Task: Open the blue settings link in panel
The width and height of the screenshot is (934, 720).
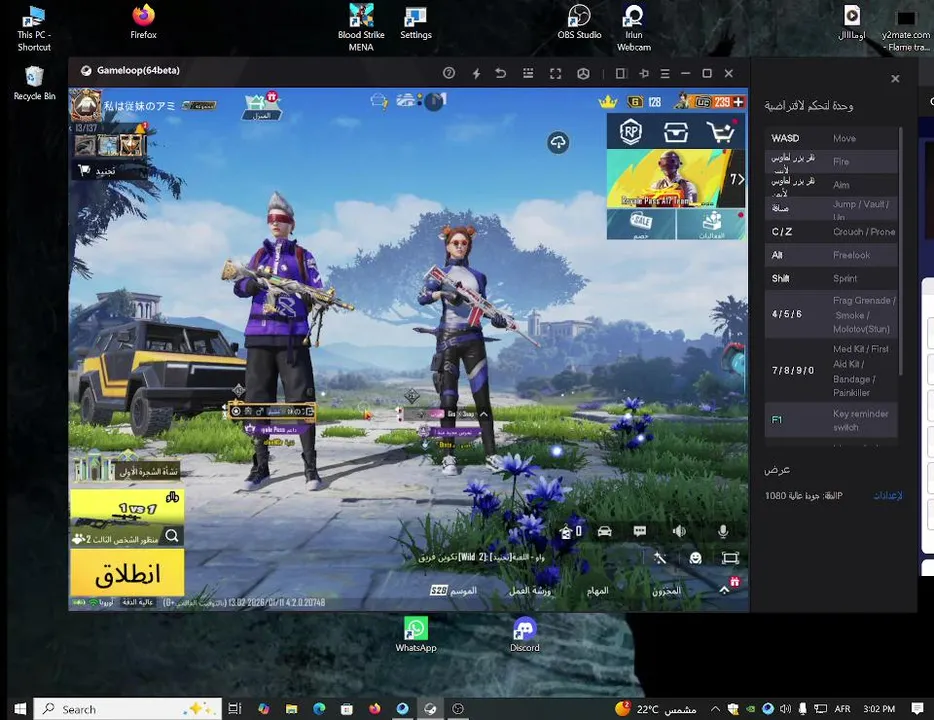Action: click(888, 495)
